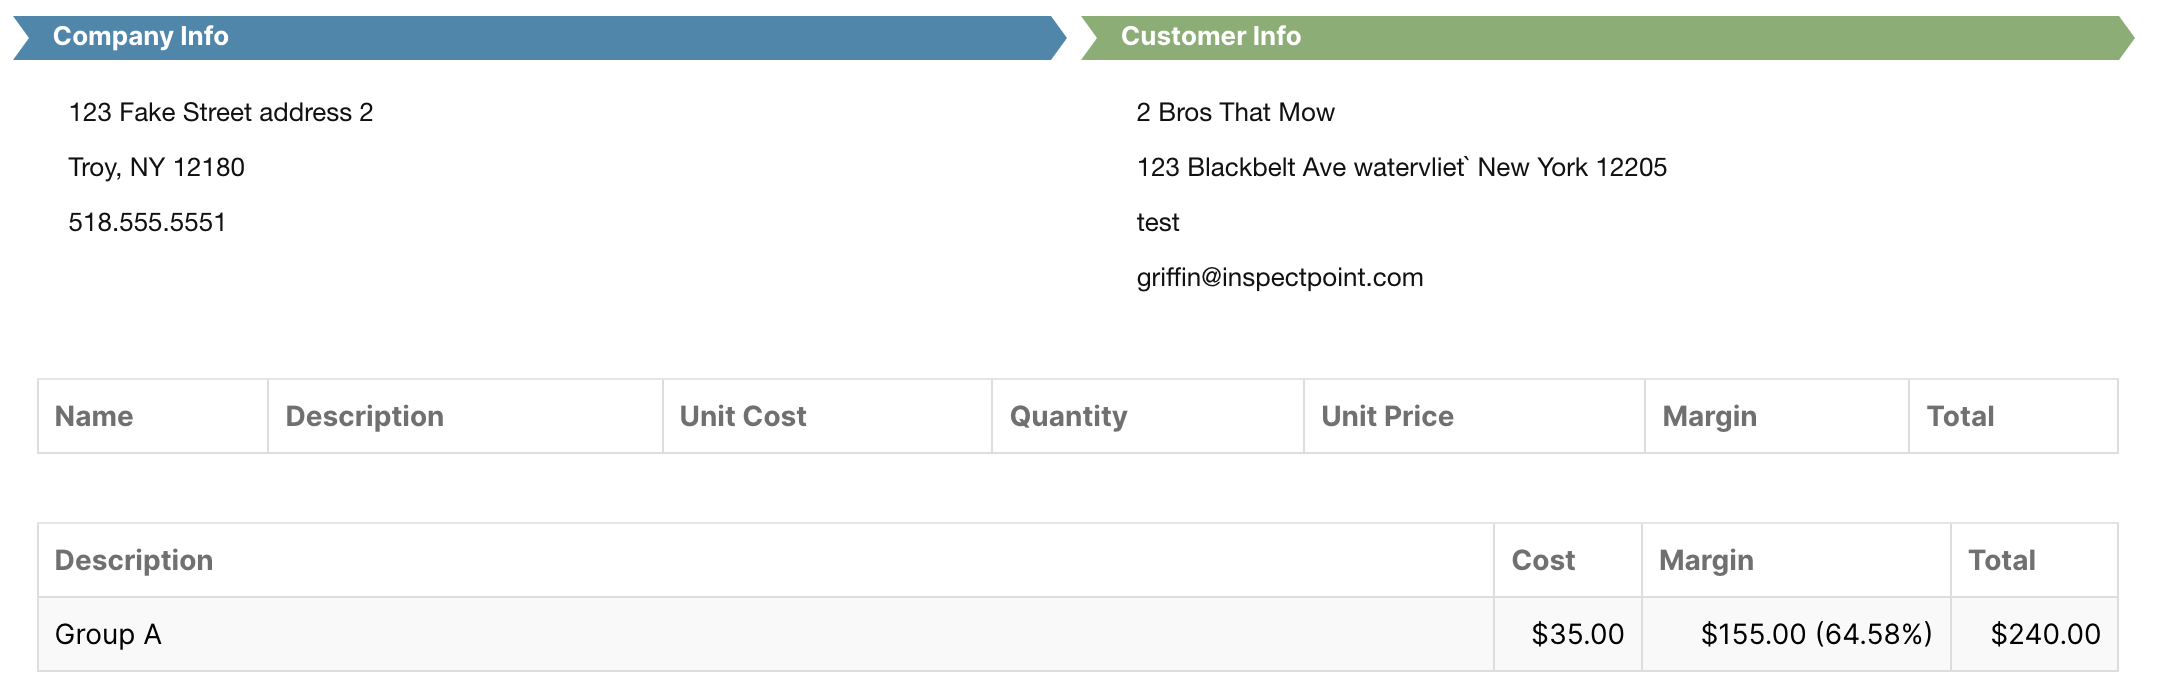Image resolution: width=2158 pixels, height=692 pixels.
Task: Click the 123 Blackbelt Ave customer address
Action: click(1401, 167)
